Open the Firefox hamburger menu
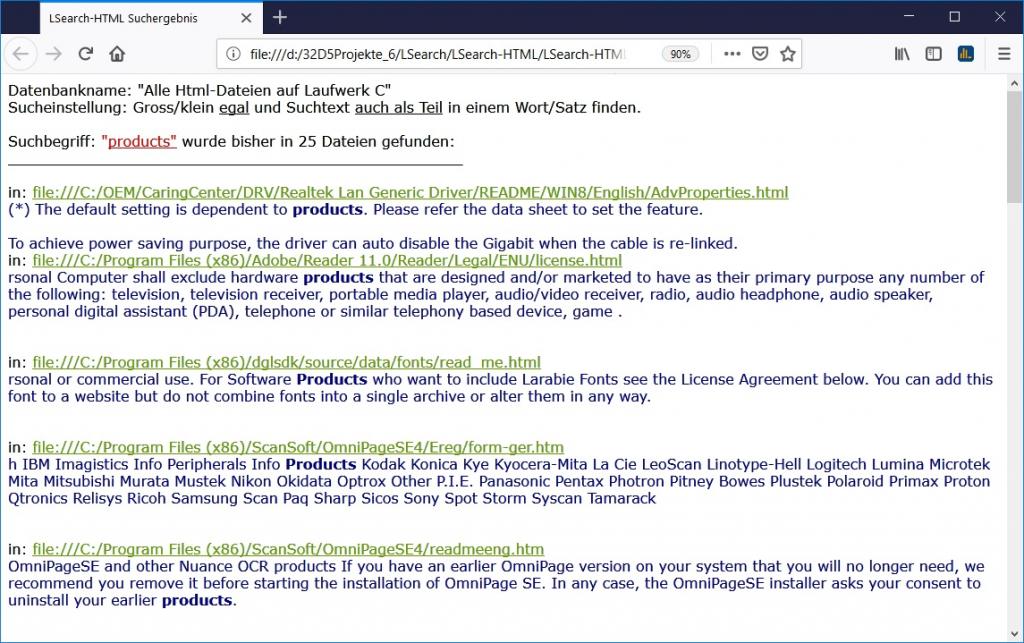1024x643 pixels. pos(1004,54)
